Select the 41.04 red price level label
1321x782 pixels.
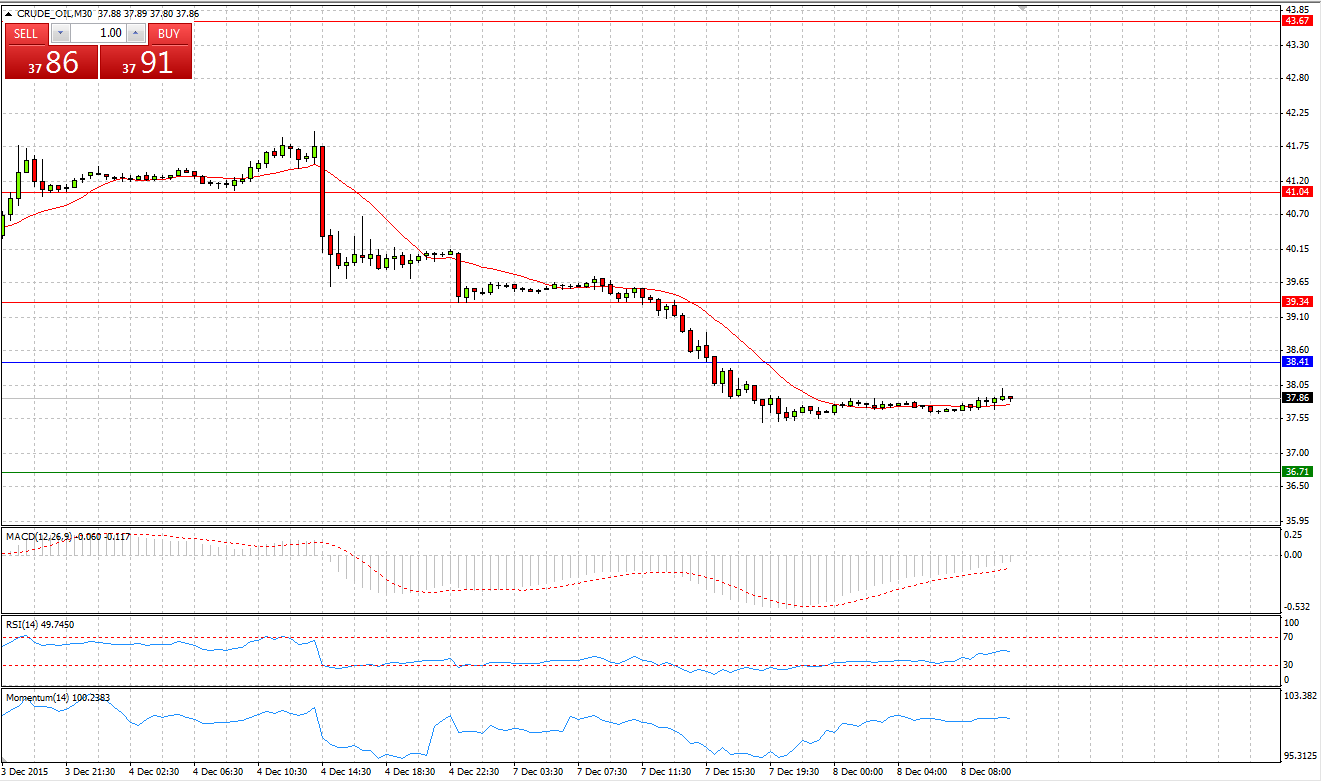(x=1297, y=191)
